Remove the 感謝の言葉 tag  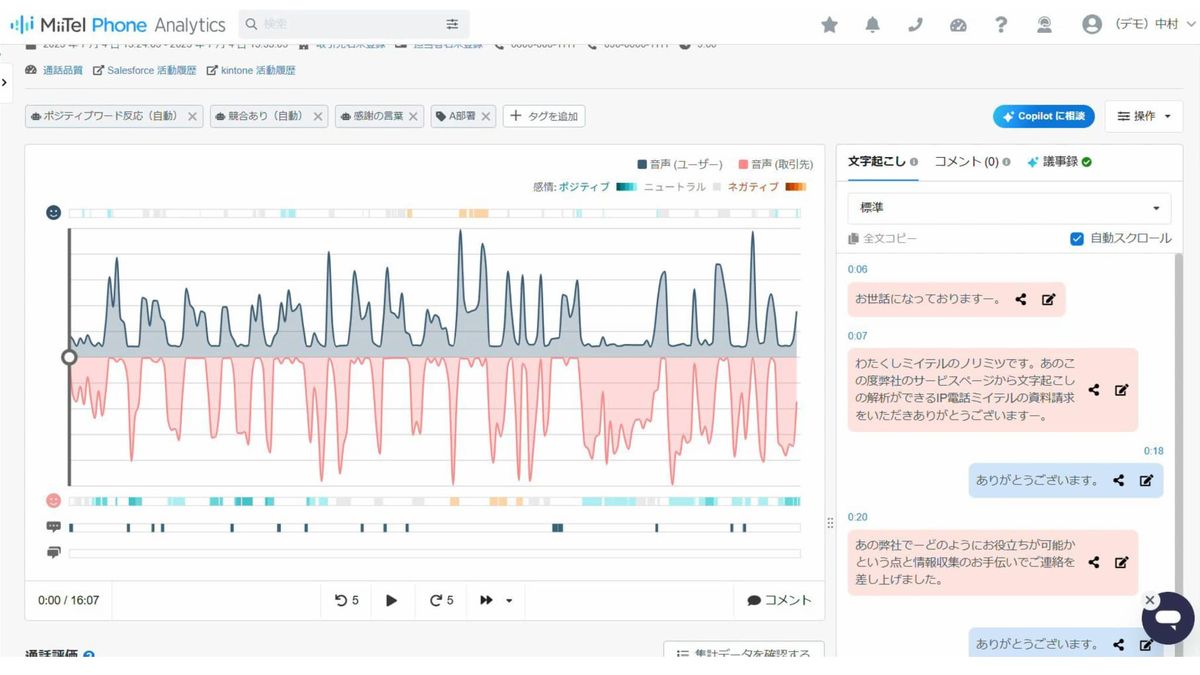point(413,116)
